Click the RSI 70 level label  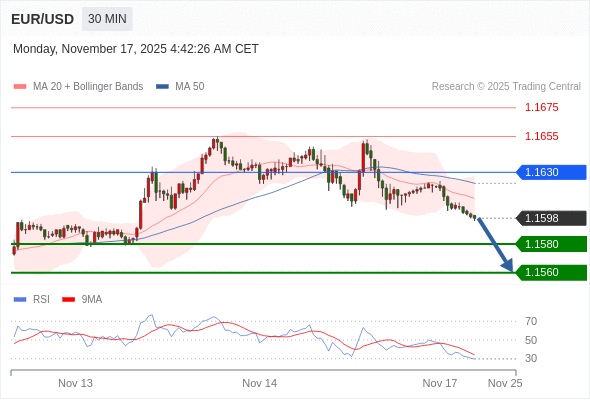click(531, 321)
